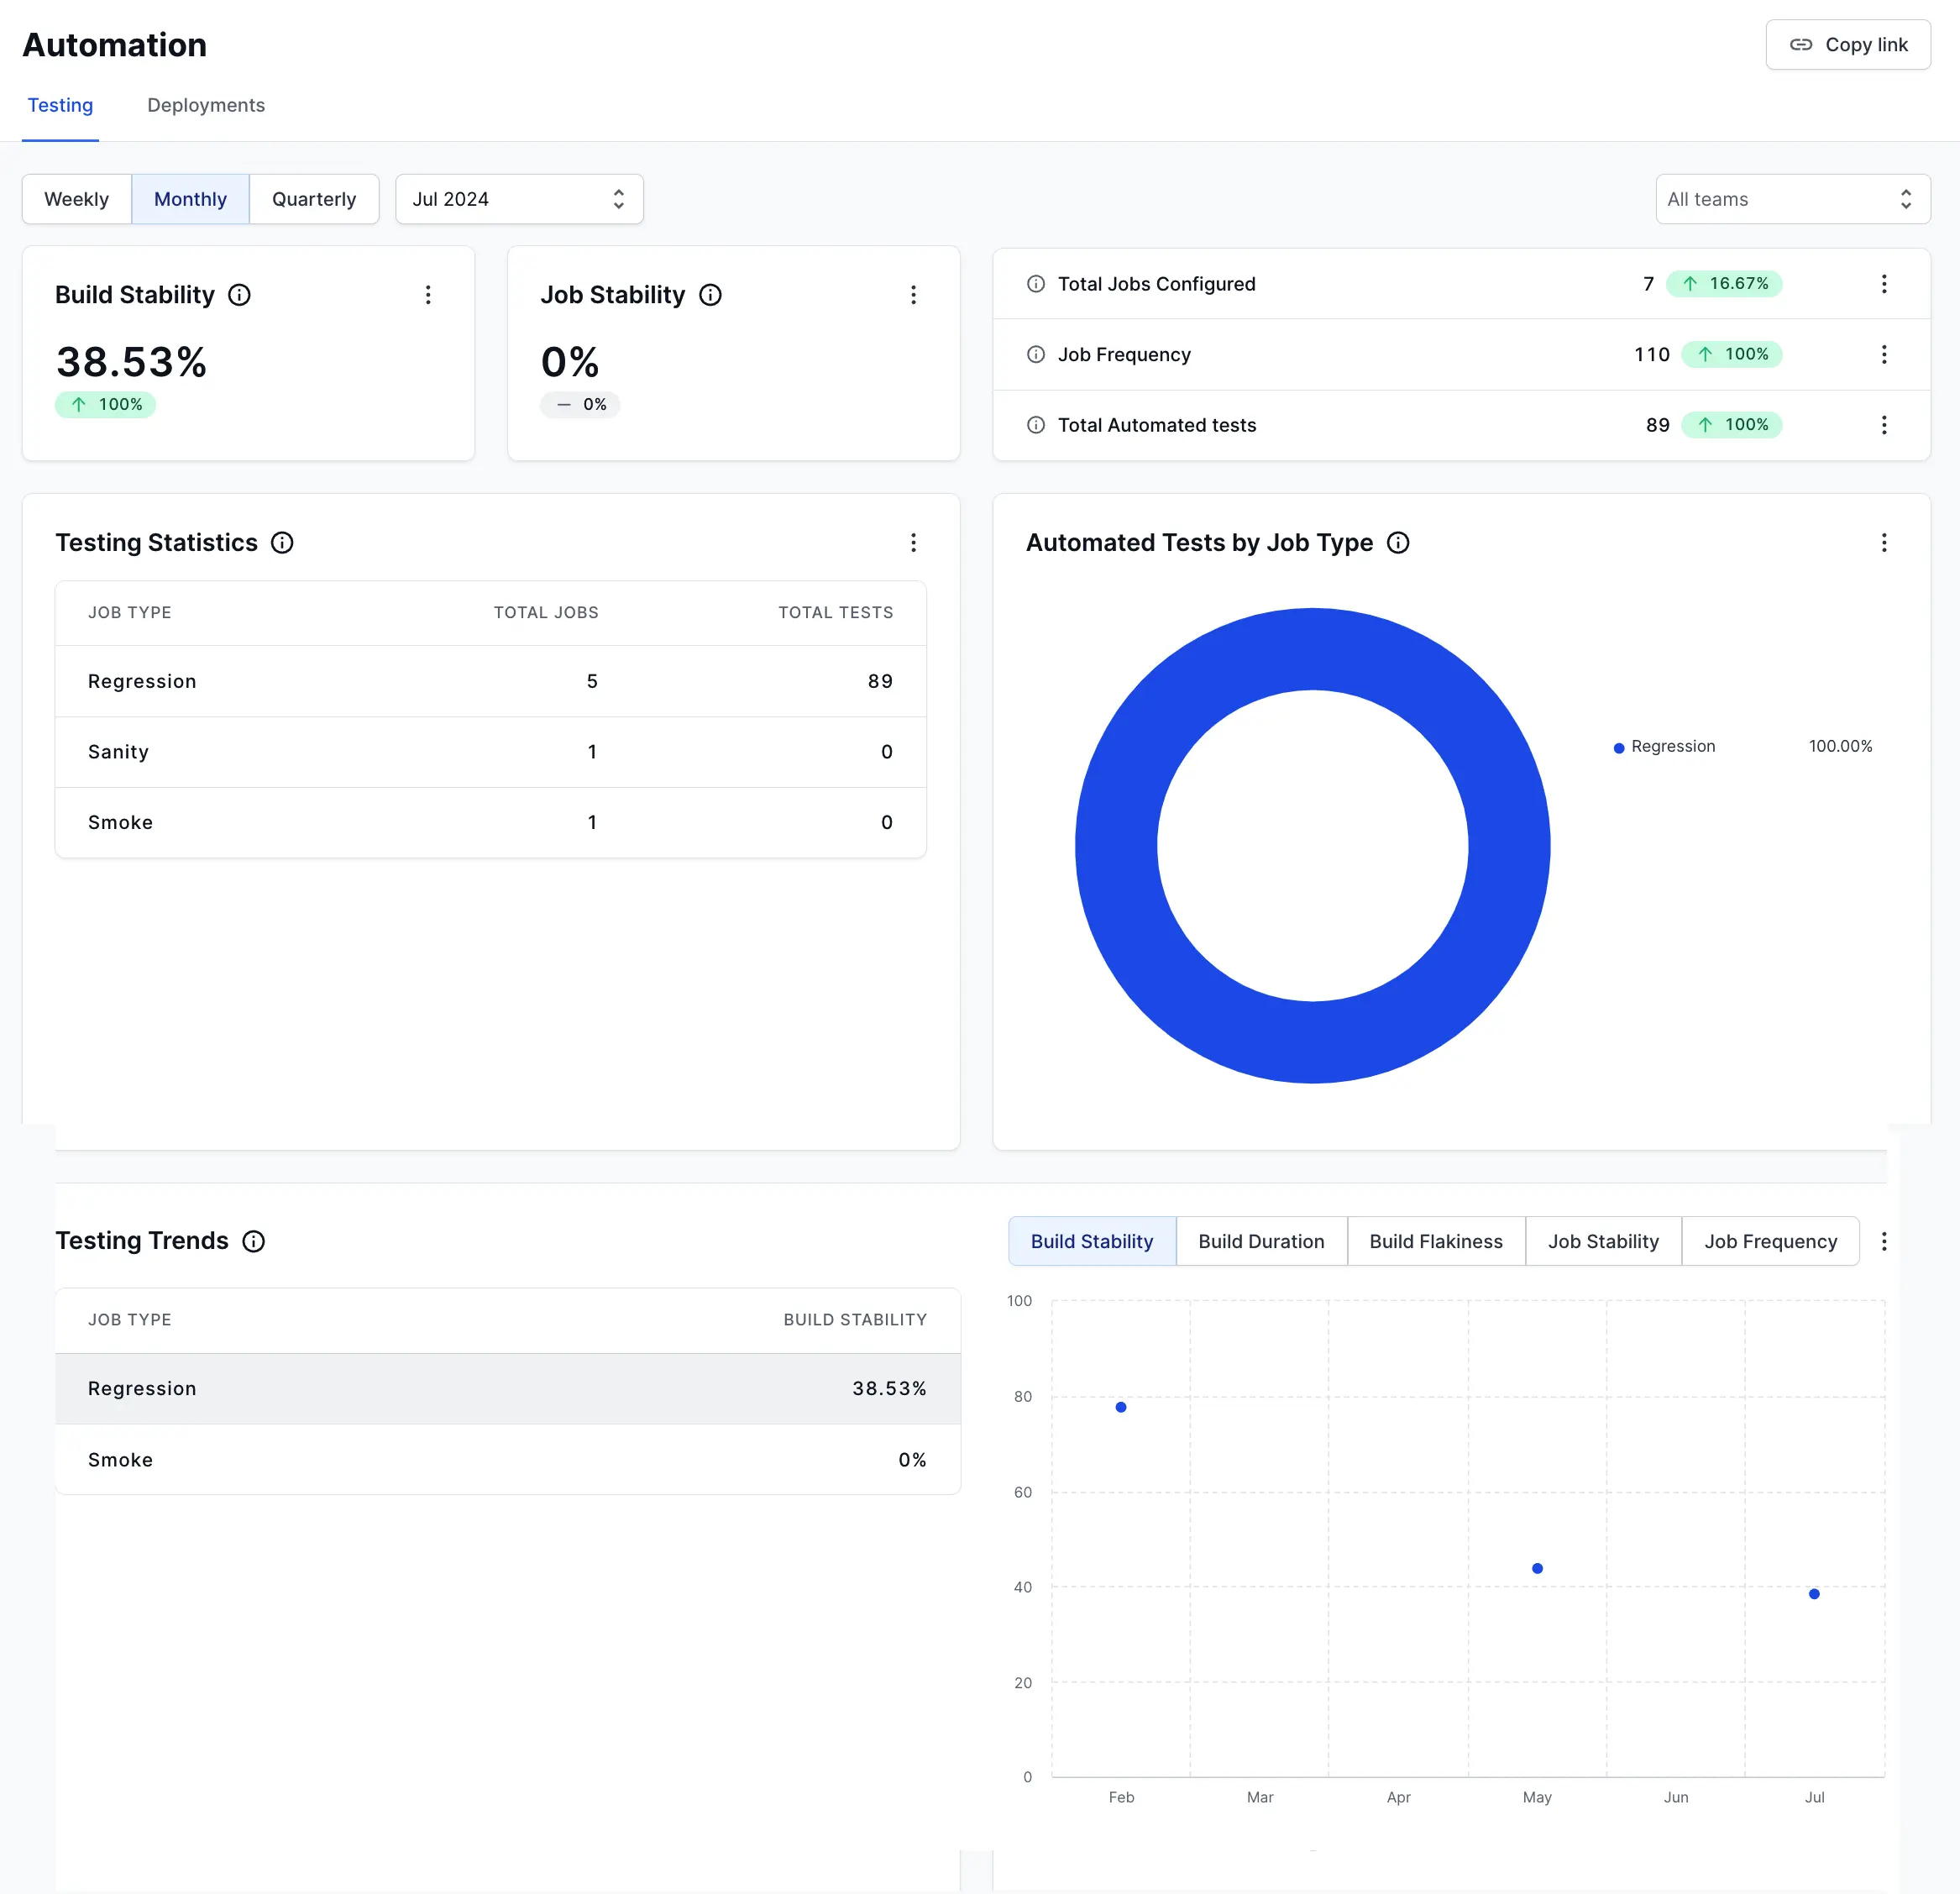Open the Build Stability card's kebab menu
Viewport: 1960px width, 1894px height.
(x=428, y=295)
